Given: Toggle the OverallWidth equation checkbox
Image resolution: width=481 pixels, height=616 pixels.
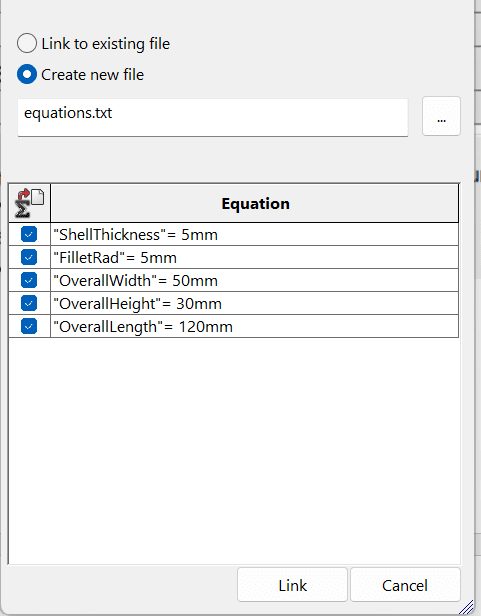Looking at the screenshot, I should 29,280.
